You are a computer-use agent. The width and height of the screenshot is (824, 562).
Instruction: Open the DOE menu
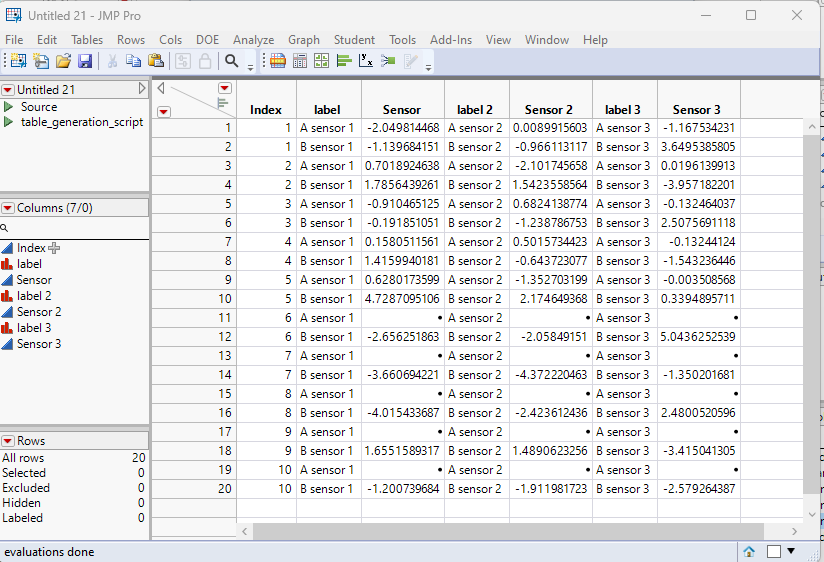pos(208,40)
